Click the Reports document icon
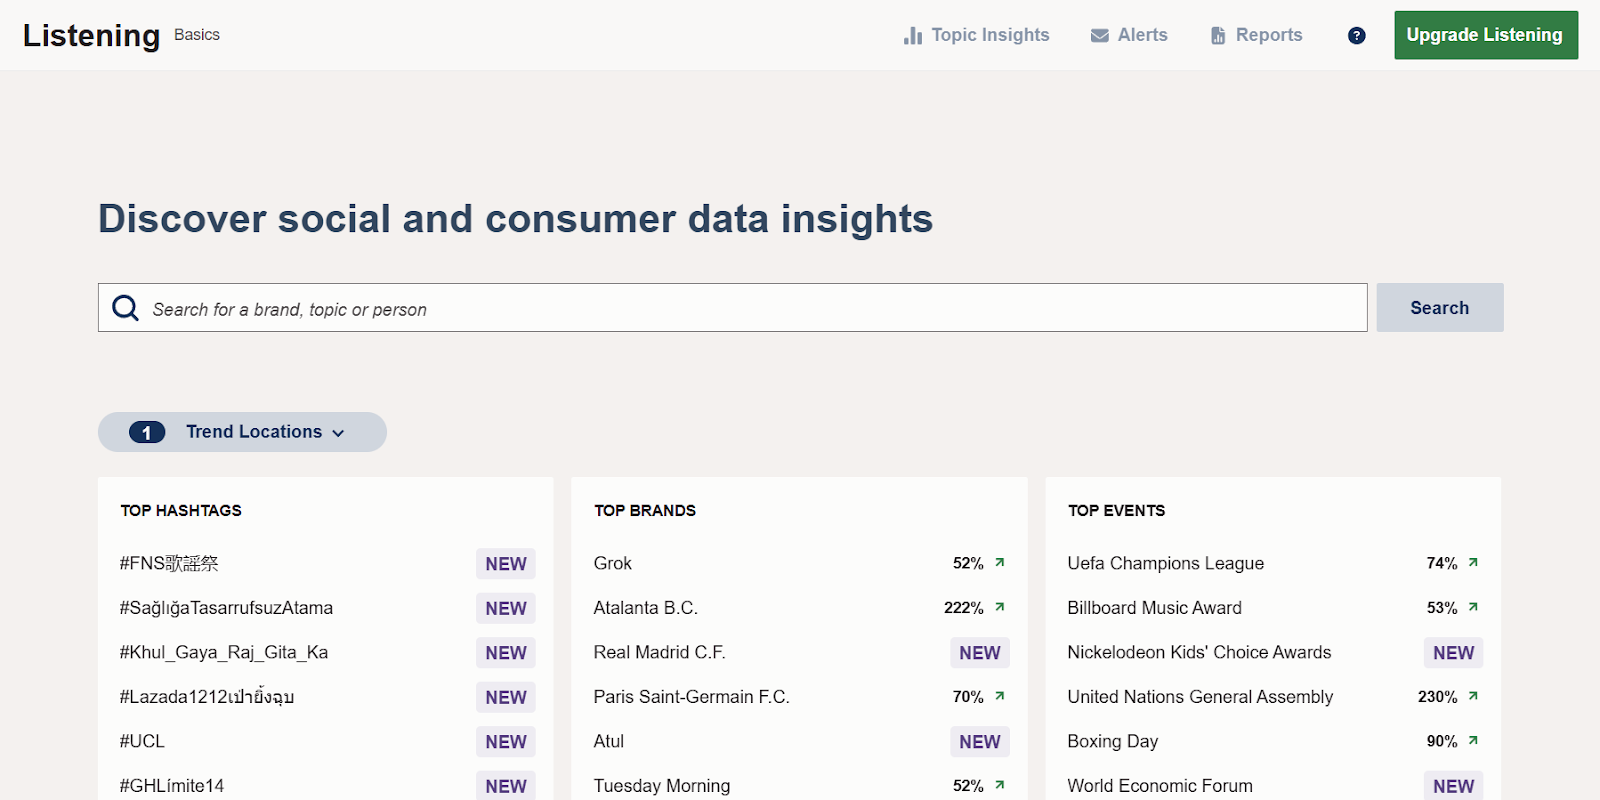This screenshot has width=1600, height=800. click(x=1218, y=36)
